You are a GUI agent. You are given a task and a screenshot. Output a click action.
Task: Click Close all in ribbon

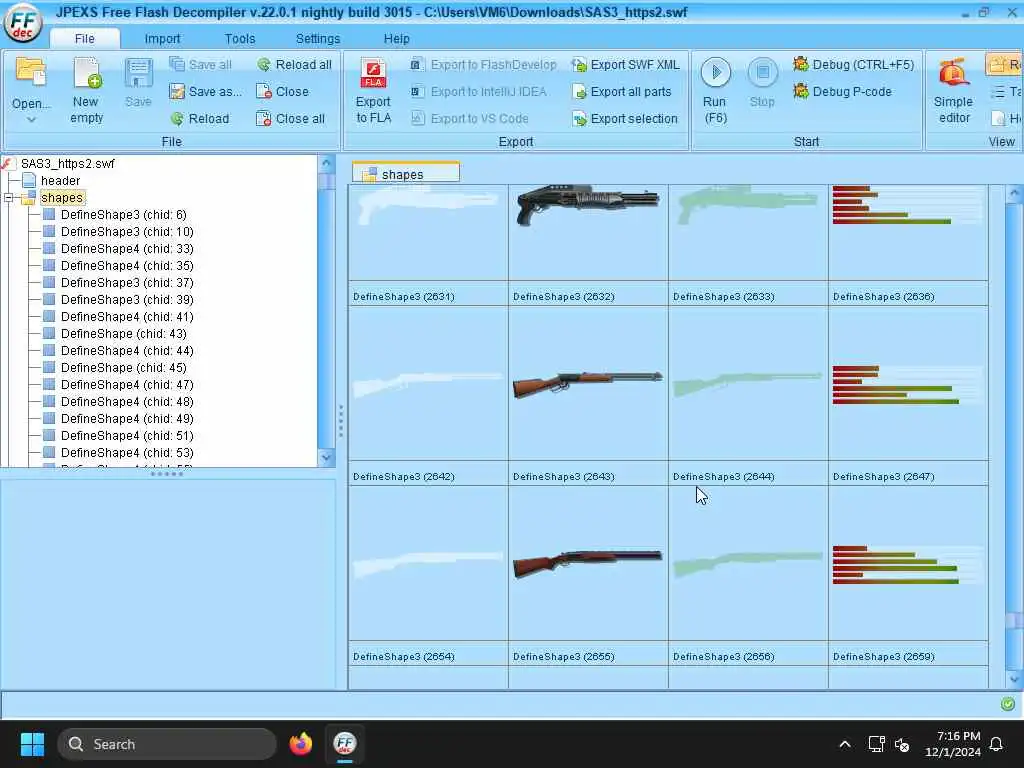290,118
